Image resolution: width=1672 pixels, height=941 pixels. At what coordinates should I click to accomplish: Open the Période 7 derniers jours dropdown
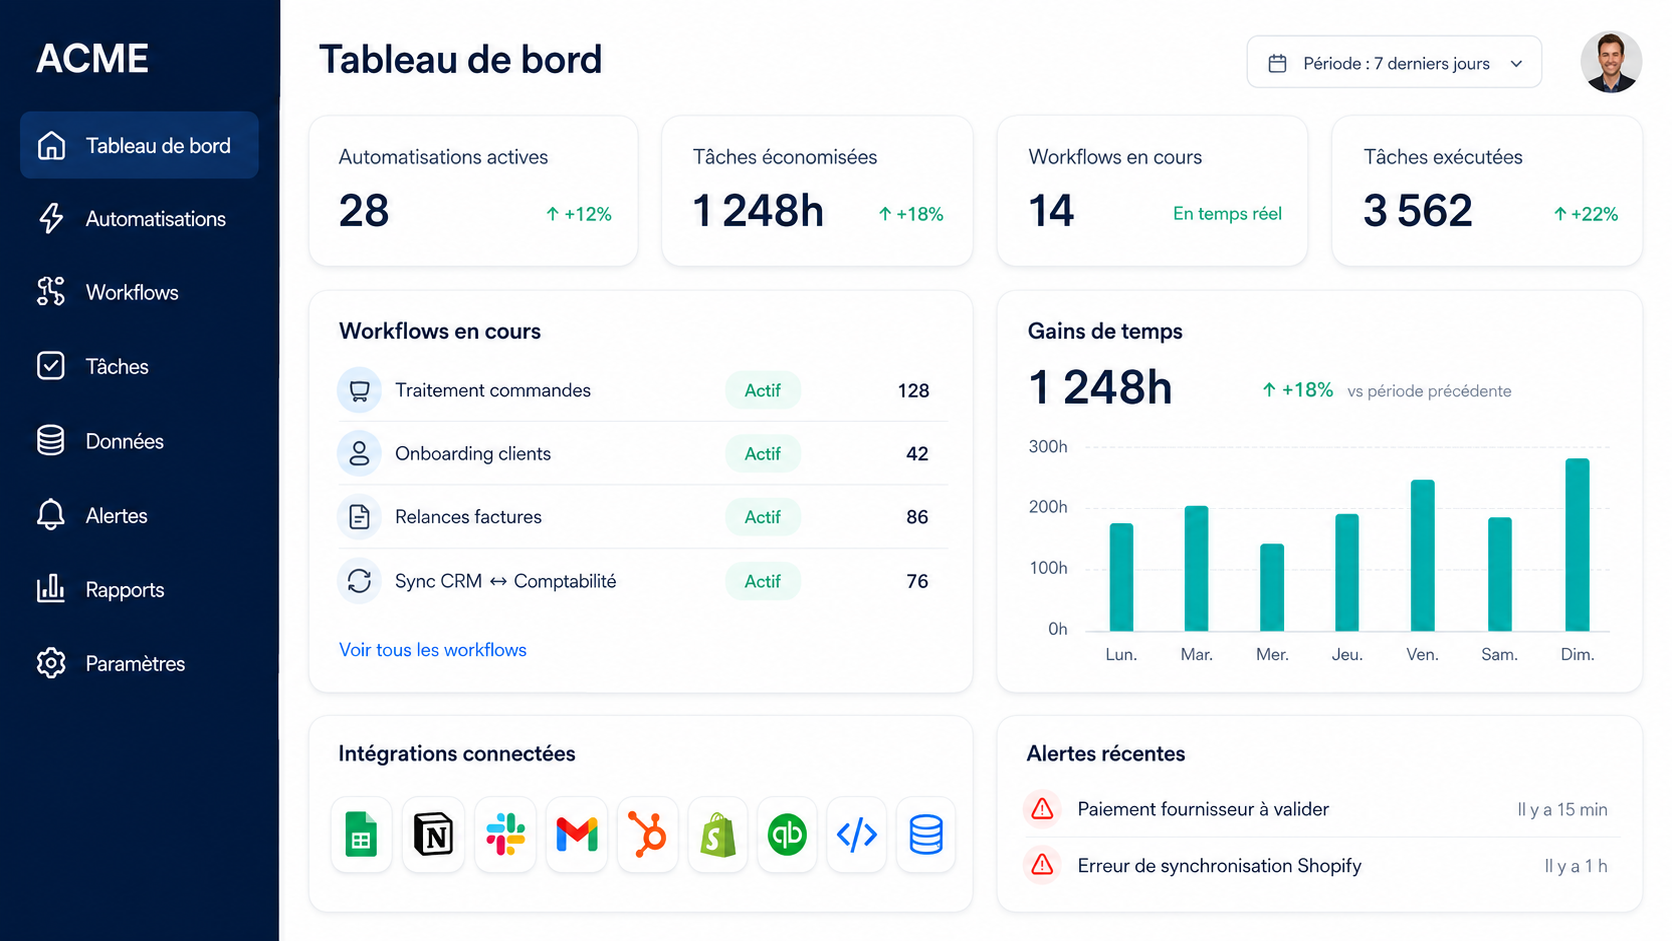(x=1394, y=63)
